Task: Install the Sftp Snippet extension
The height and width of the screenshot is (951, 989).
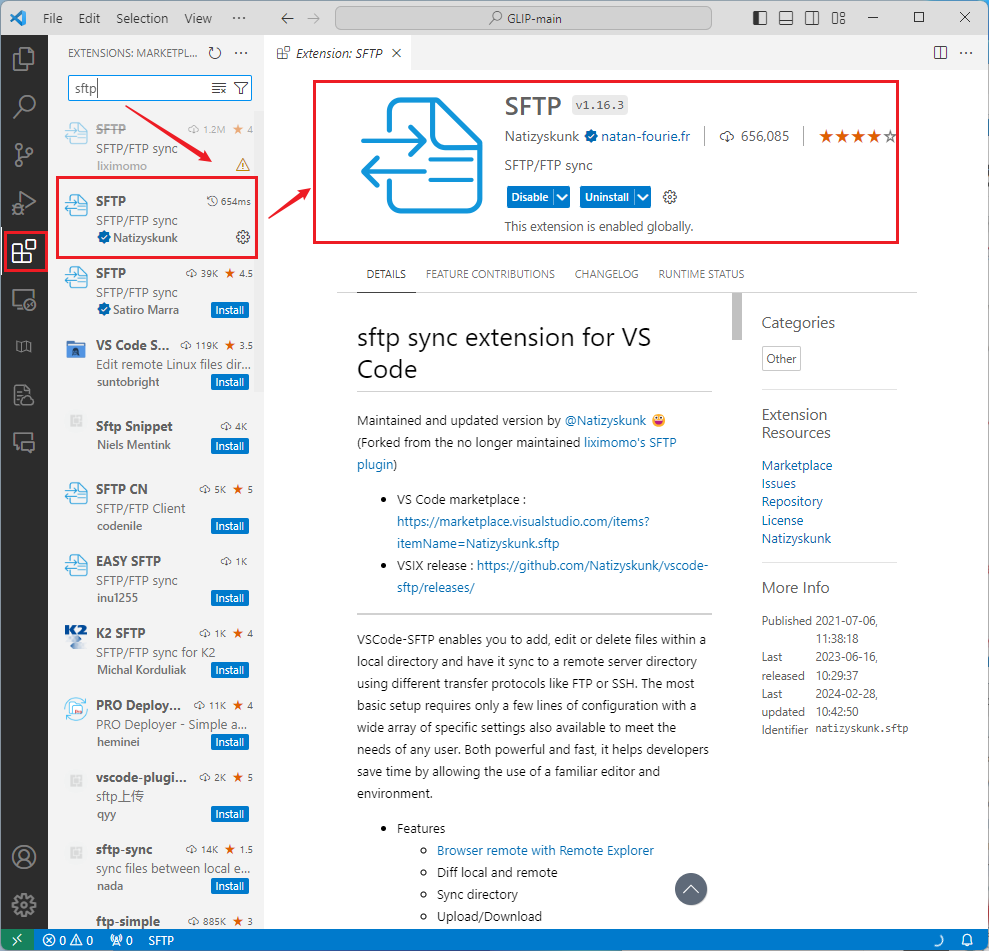Action: tap(230, 446)
